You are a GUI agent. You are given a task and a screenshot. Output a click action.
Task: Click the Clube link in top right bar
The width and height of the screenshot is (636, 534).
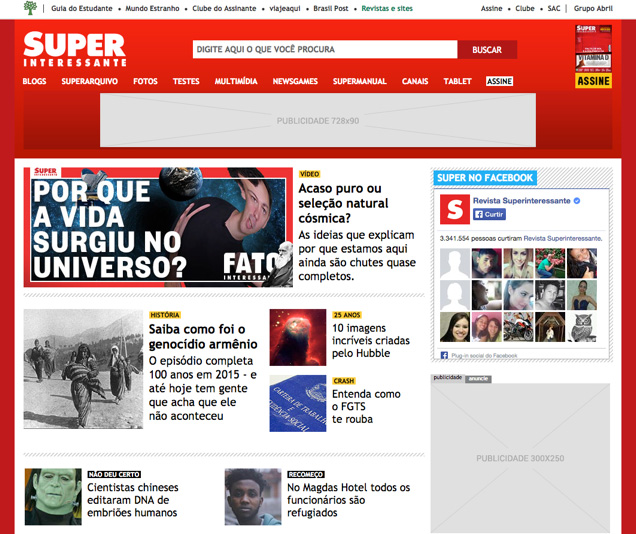pyautogui.click(x=525, y=8)
